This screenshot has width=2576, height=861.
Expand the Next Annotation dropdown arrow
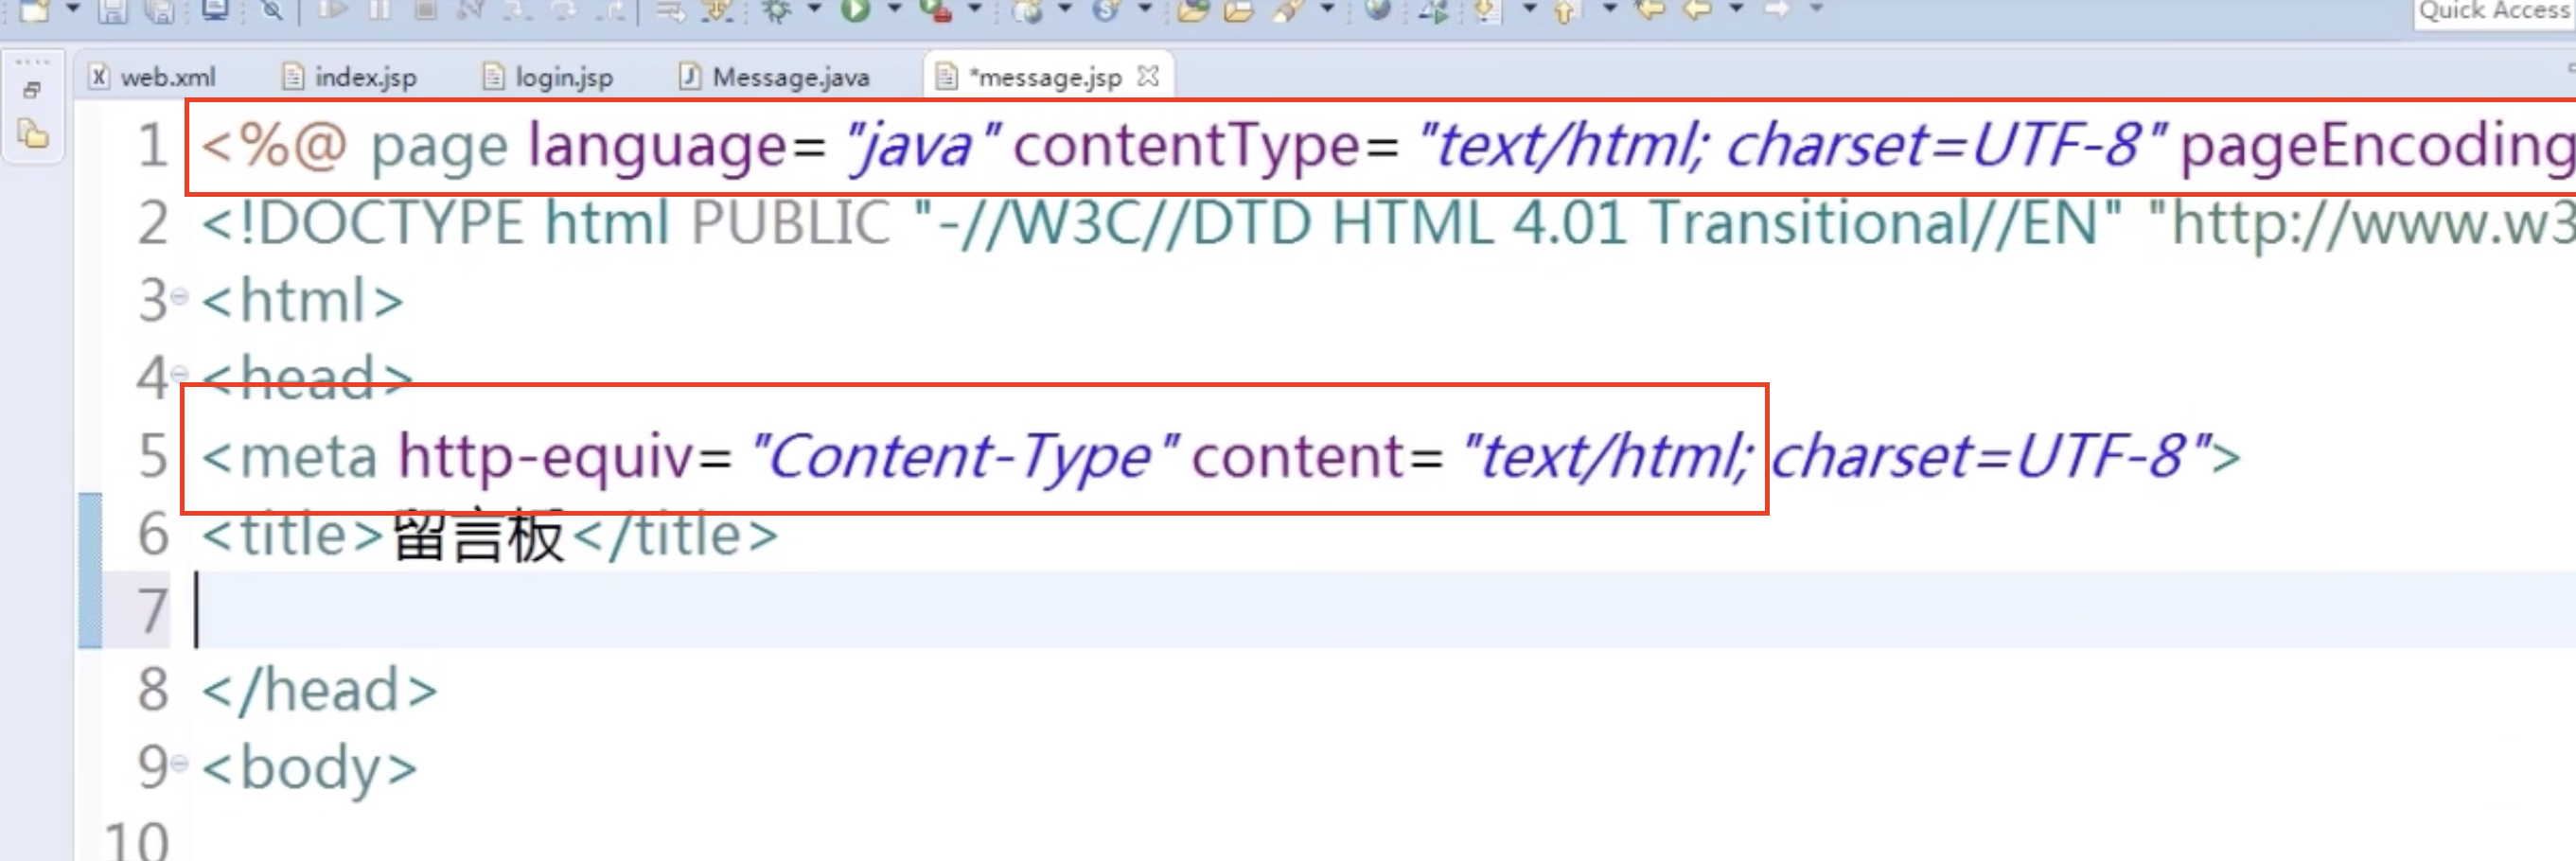(1529, 9)
